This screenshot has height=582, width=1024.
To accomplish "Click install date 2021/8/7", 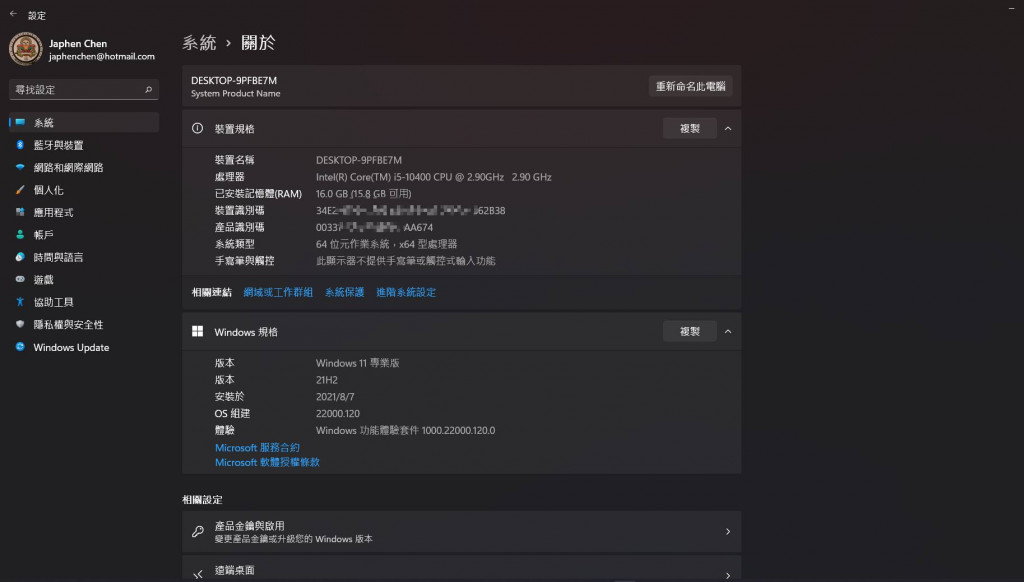I will click(x=335, y=396).
